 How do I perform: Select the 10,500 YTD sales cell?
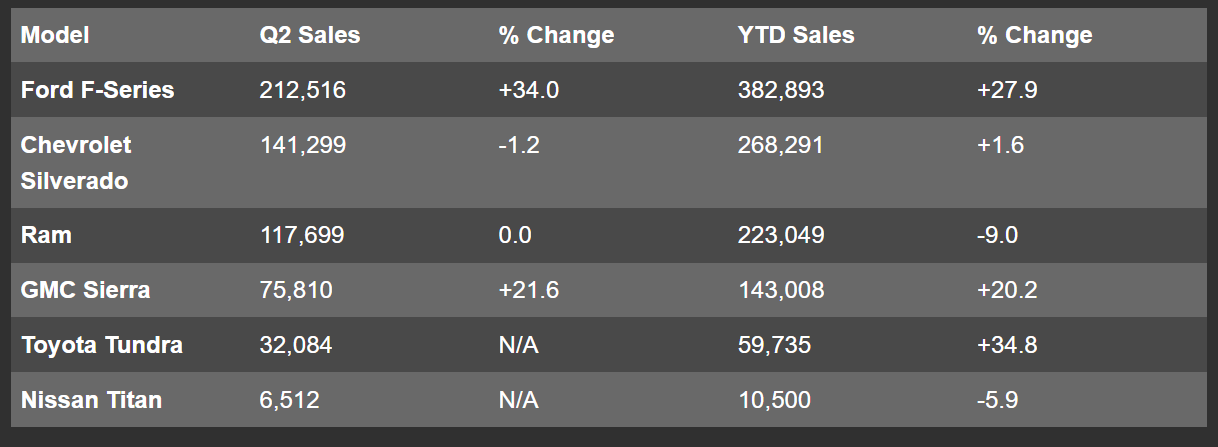[x=773, y=400]
